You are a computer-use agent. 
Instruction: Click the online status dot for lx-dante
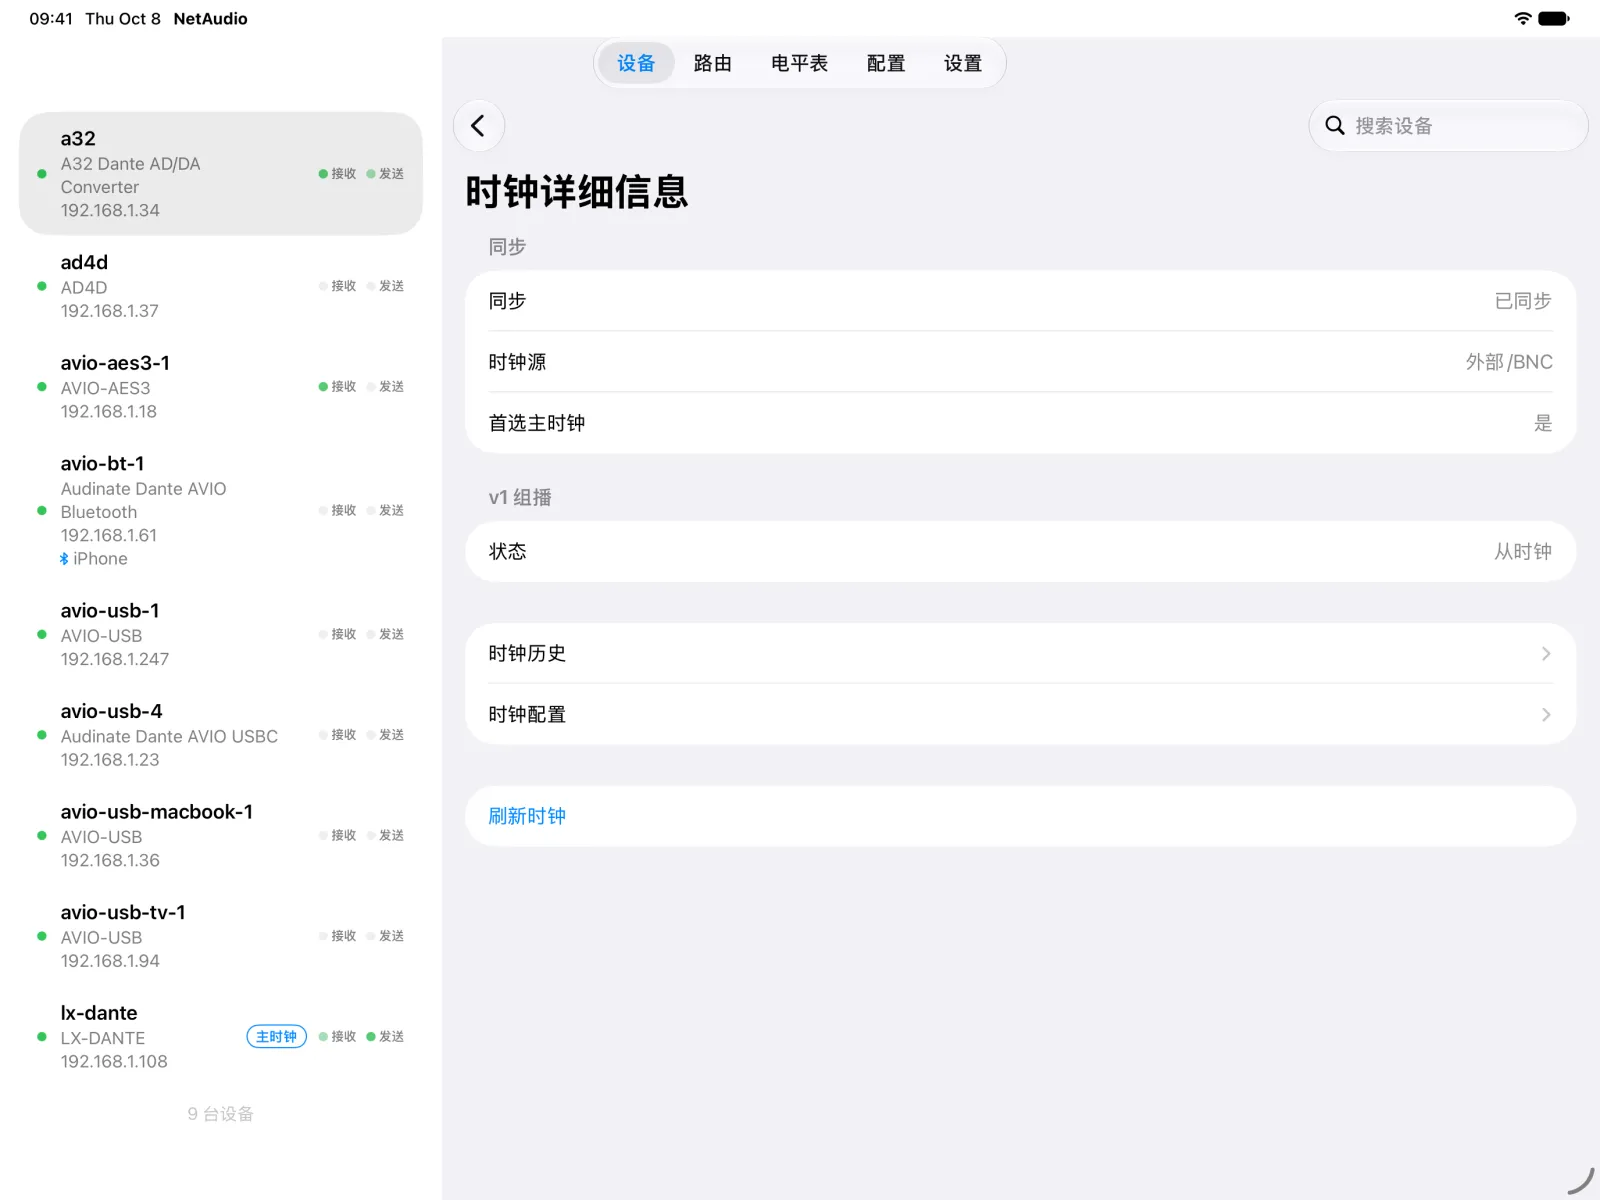click(x=41, y=1037)
